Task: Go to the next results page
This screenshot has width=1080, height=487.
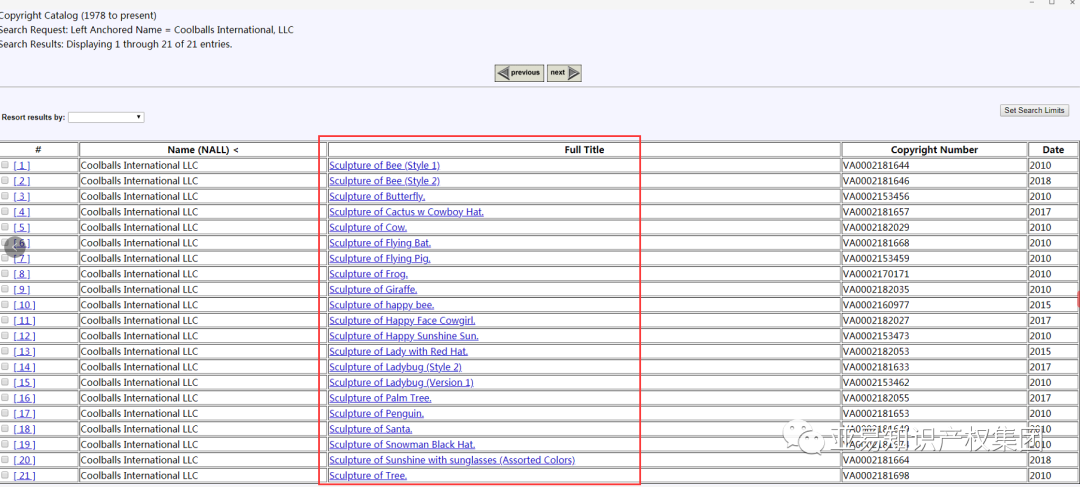Action: click(x=564, y=72)
